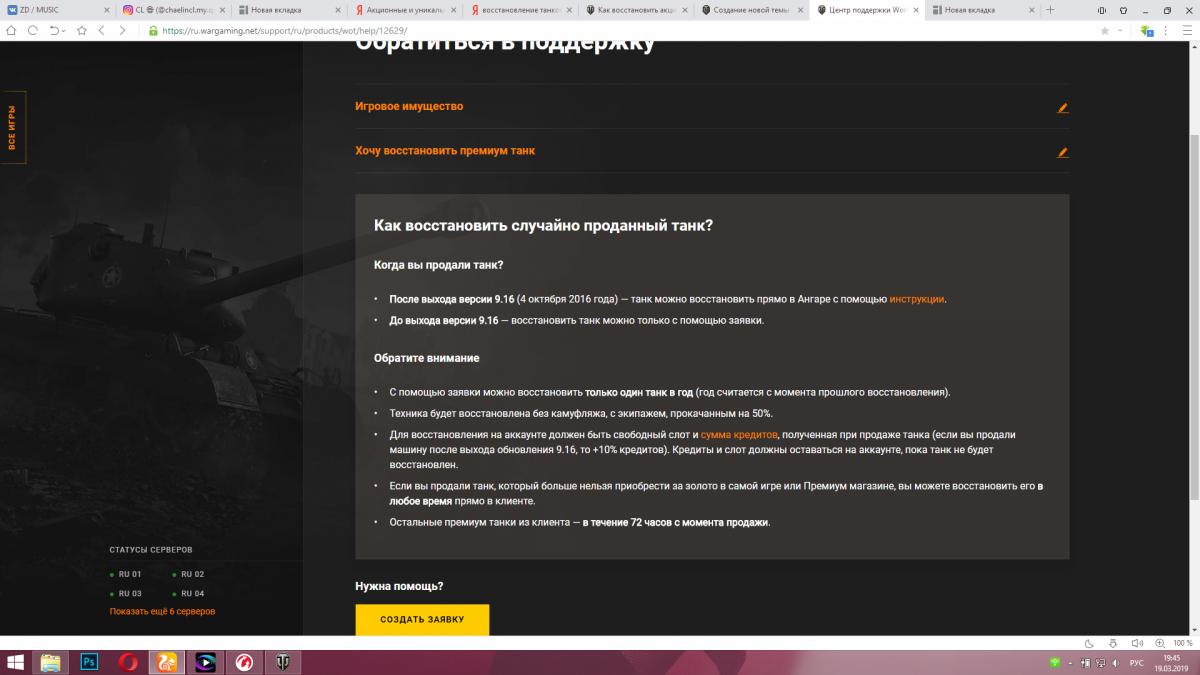Open the ВСЕ ИГРЫ side panel
The width and height of the screenshot is (1200, 675).
pyautogui.click(x=13, y=127)
